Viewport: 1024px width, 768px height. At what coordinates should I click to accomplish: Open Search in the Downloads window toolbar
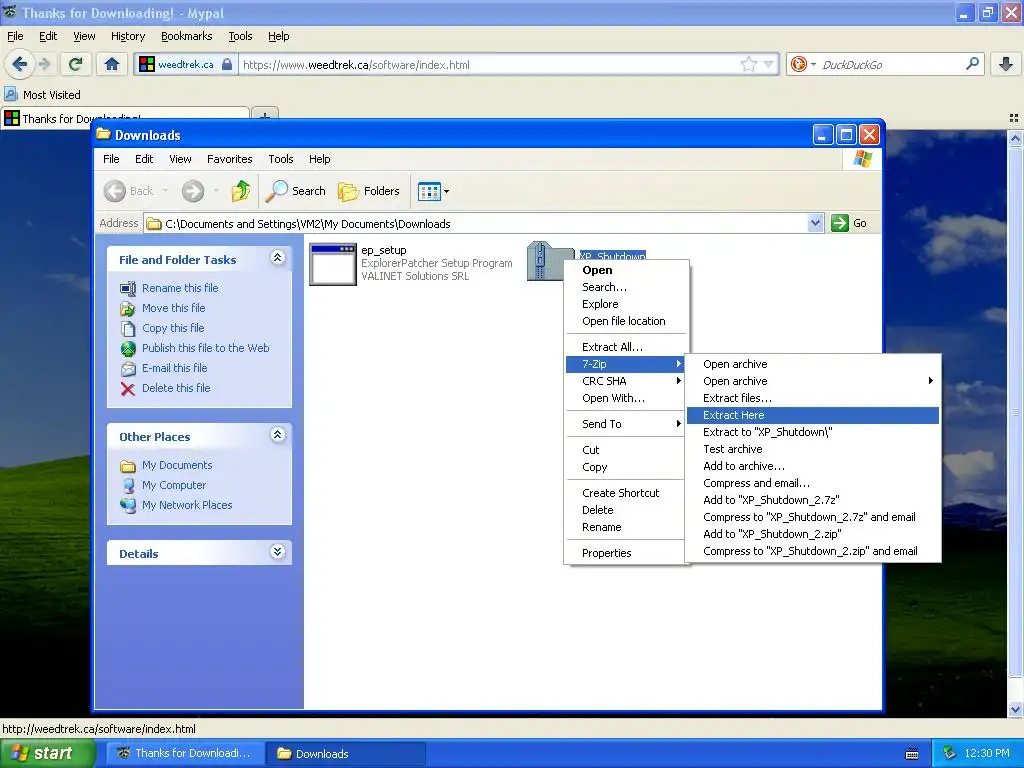tap(296, 191)
